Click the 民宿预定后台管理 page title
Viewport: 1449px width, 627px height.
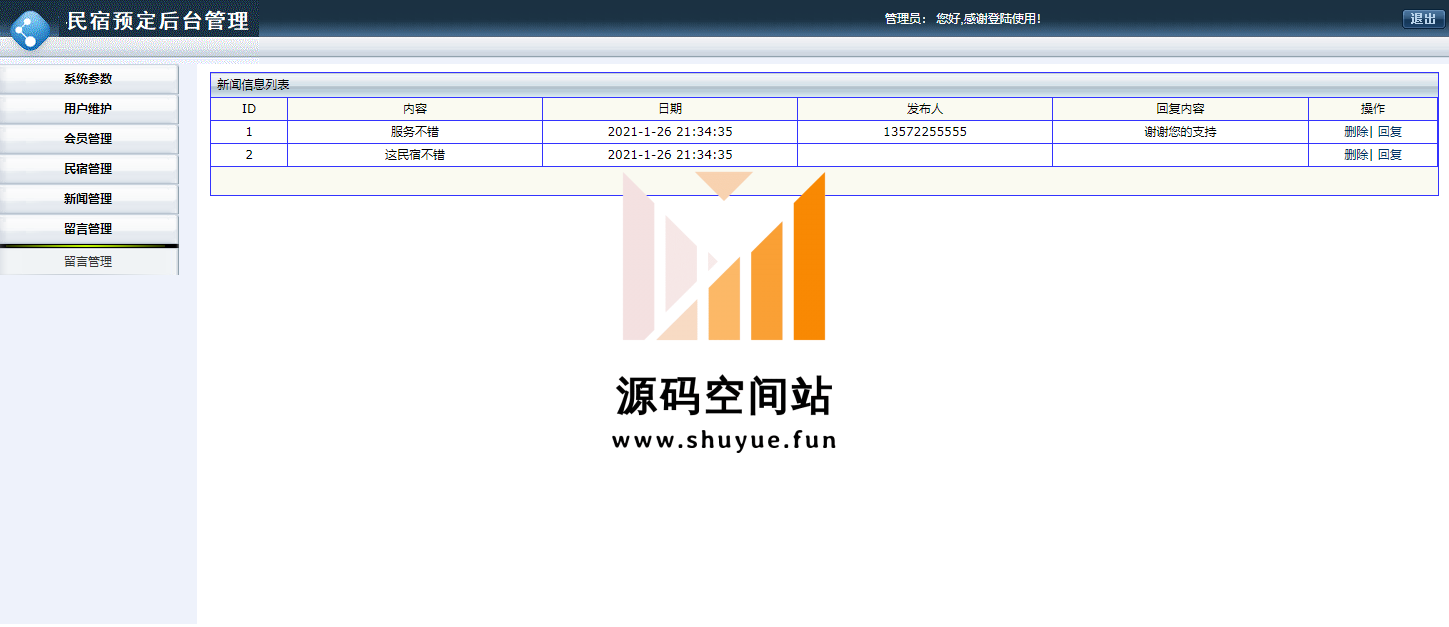point(158,21)
